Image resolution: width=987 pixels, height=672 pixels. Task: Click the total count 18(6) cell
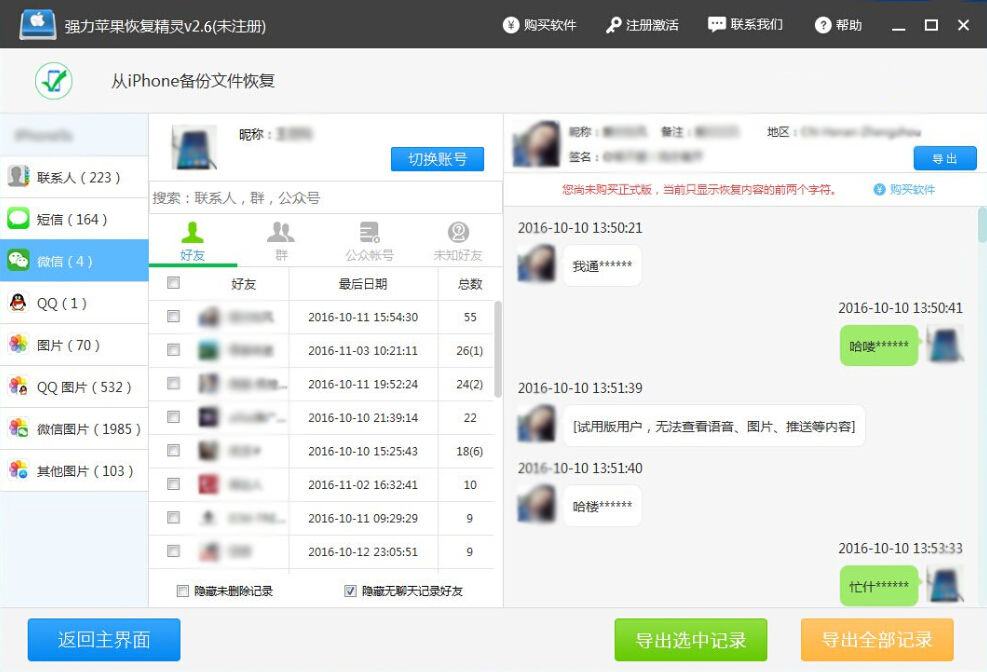[x=470, y=451]
